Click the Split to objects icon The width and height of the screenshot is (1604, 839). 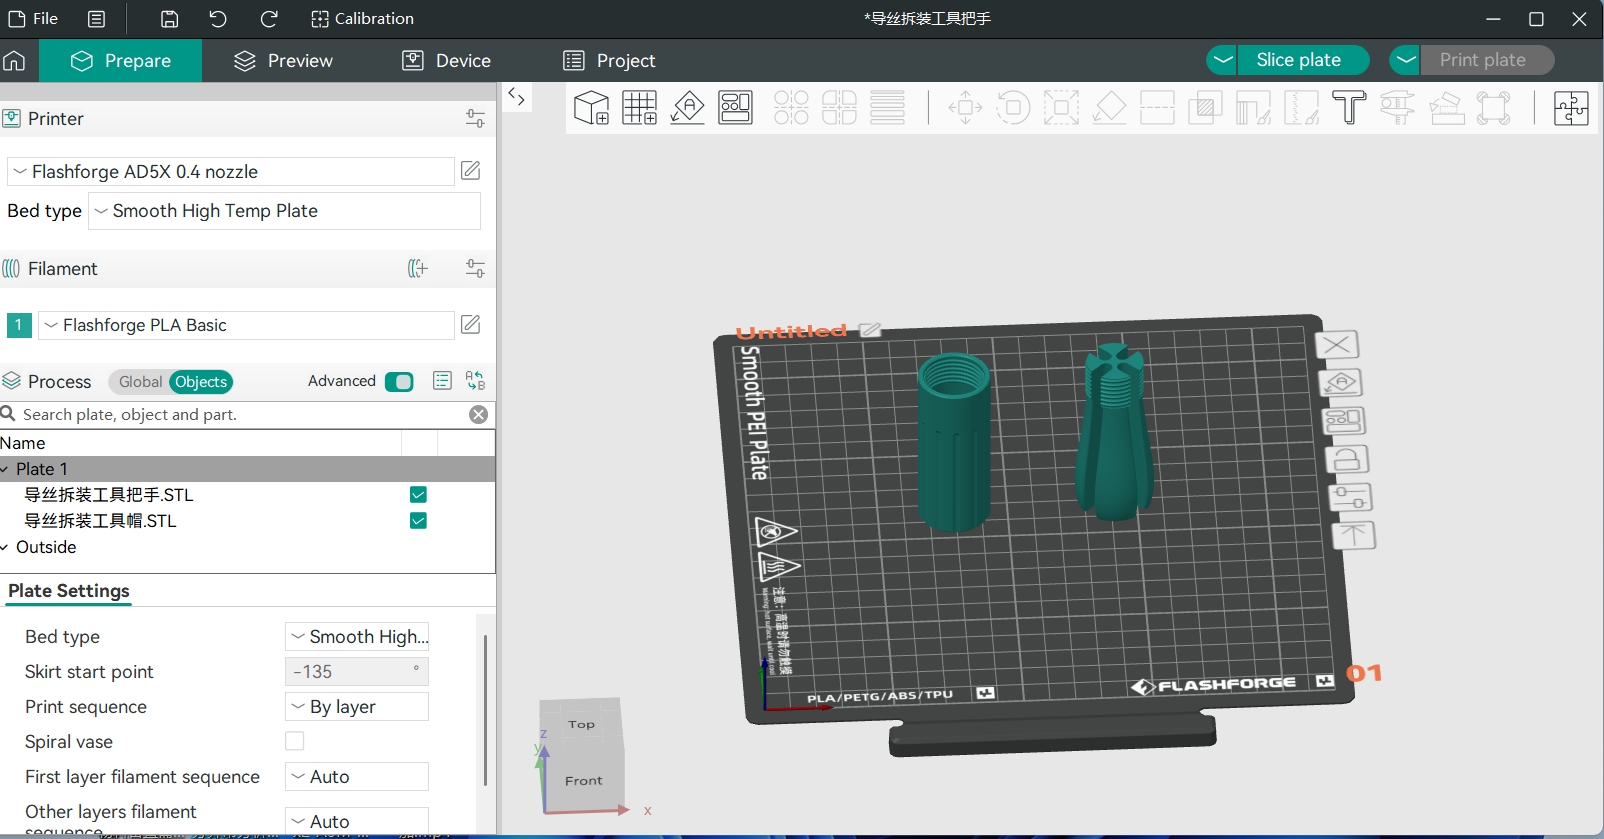point(791,107)
